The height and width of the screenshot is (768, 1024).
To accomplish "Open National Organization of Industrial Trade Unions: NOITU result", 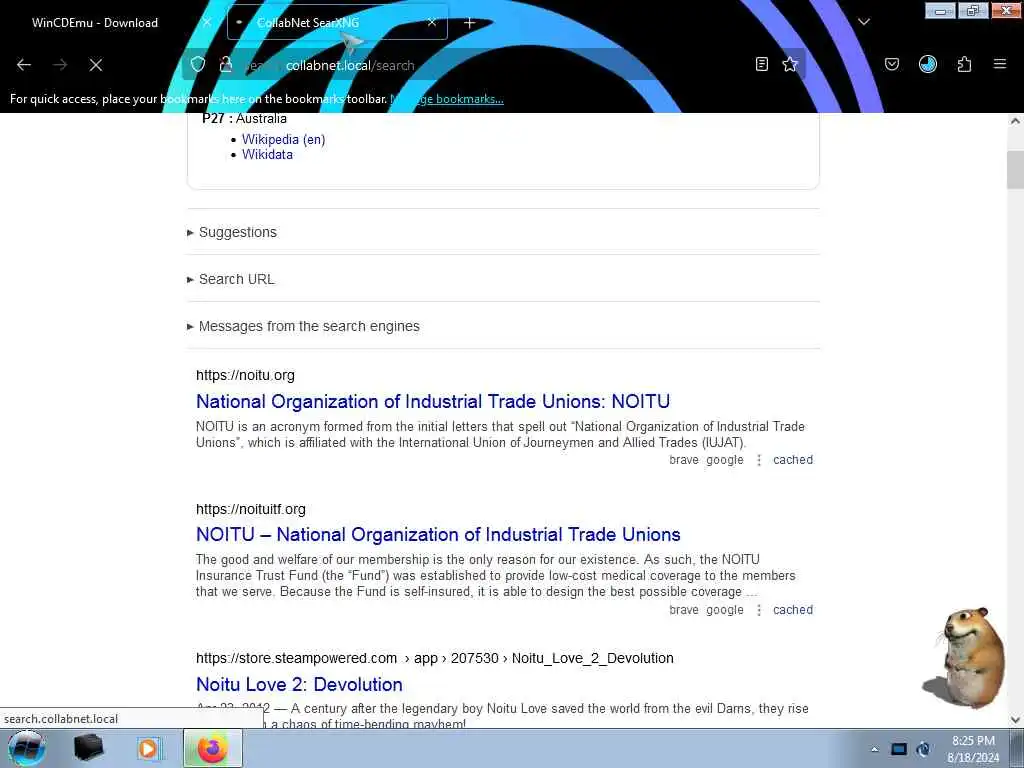I will coord(433,401).
